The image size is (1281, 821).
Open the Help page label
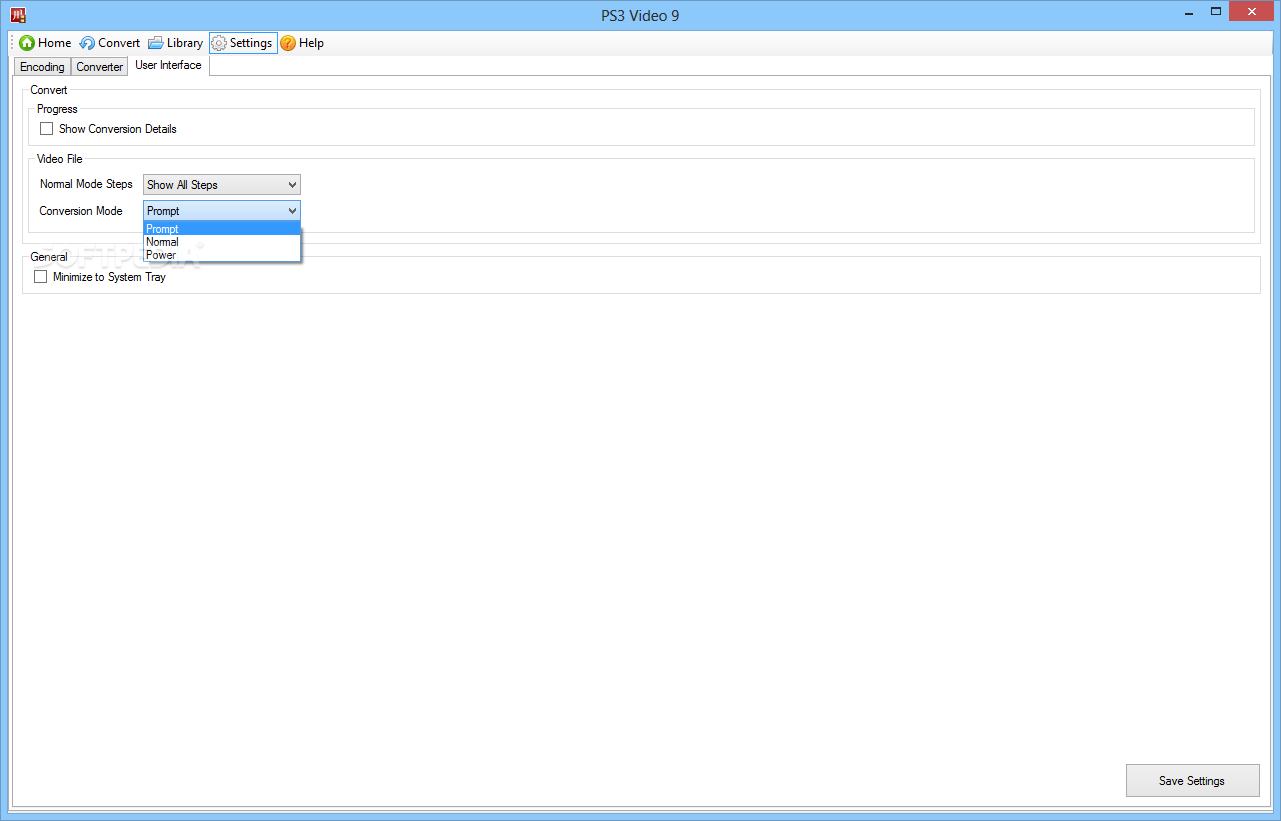[311, 43]
